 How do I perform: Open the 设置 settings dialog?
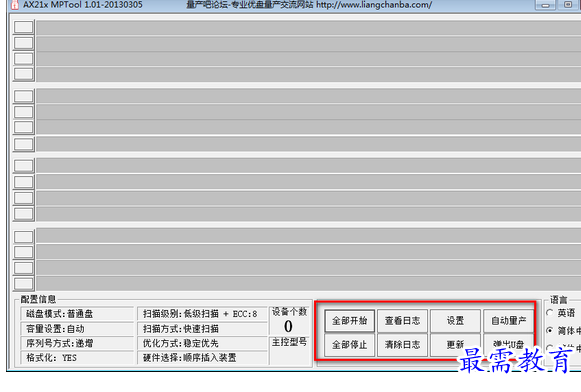click(455, 320)
